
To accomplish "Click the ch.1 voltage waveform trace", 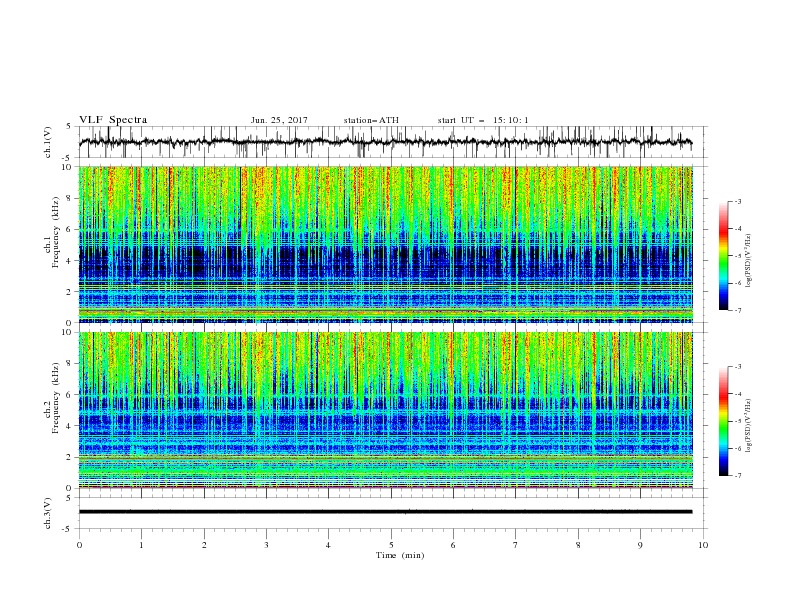I will click(385, 142).
